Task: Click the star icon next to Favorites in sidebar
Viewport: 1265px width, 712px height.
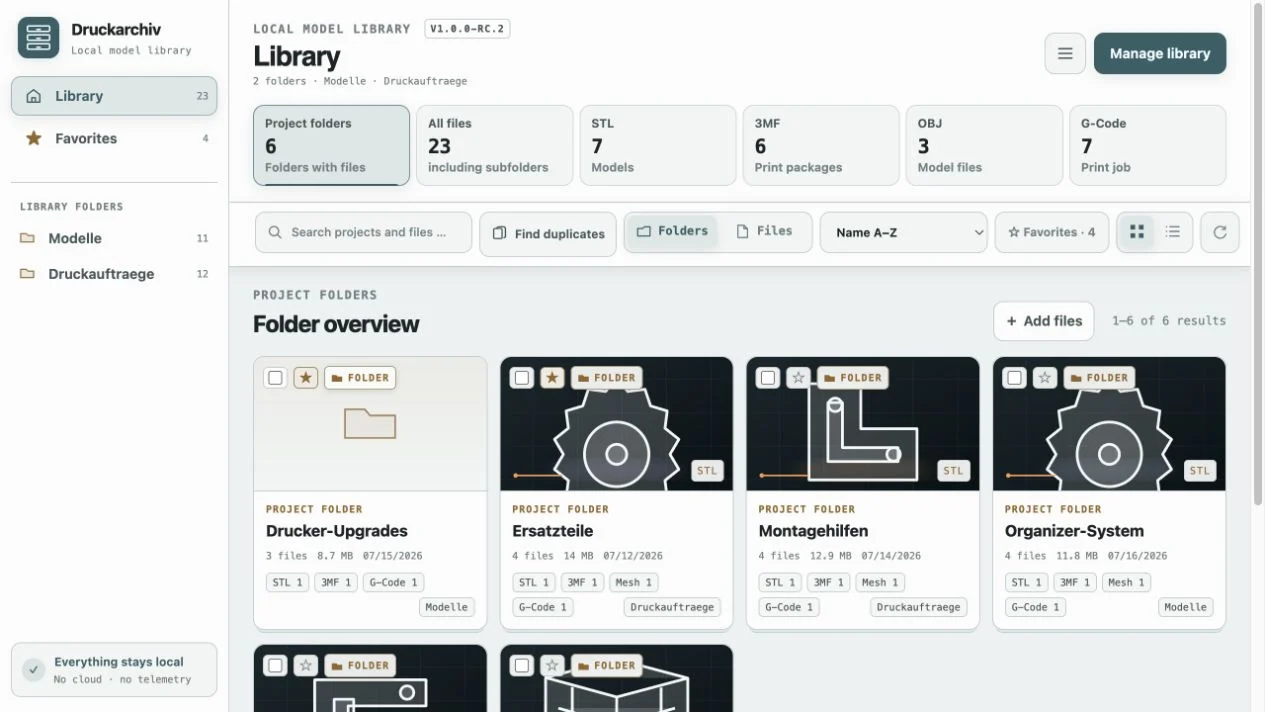Action: [x=34, y=138]
